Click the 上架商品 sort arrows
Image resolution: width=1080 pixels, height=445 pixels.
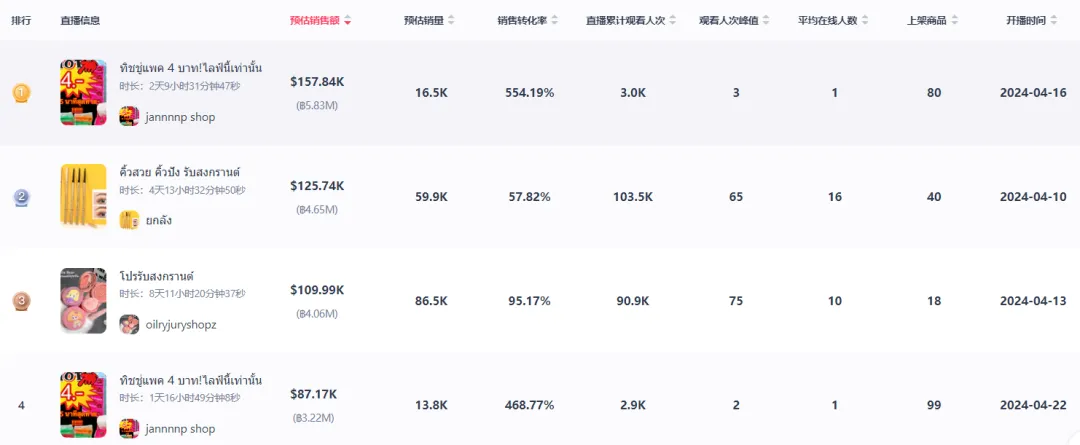tap(955, 21)
